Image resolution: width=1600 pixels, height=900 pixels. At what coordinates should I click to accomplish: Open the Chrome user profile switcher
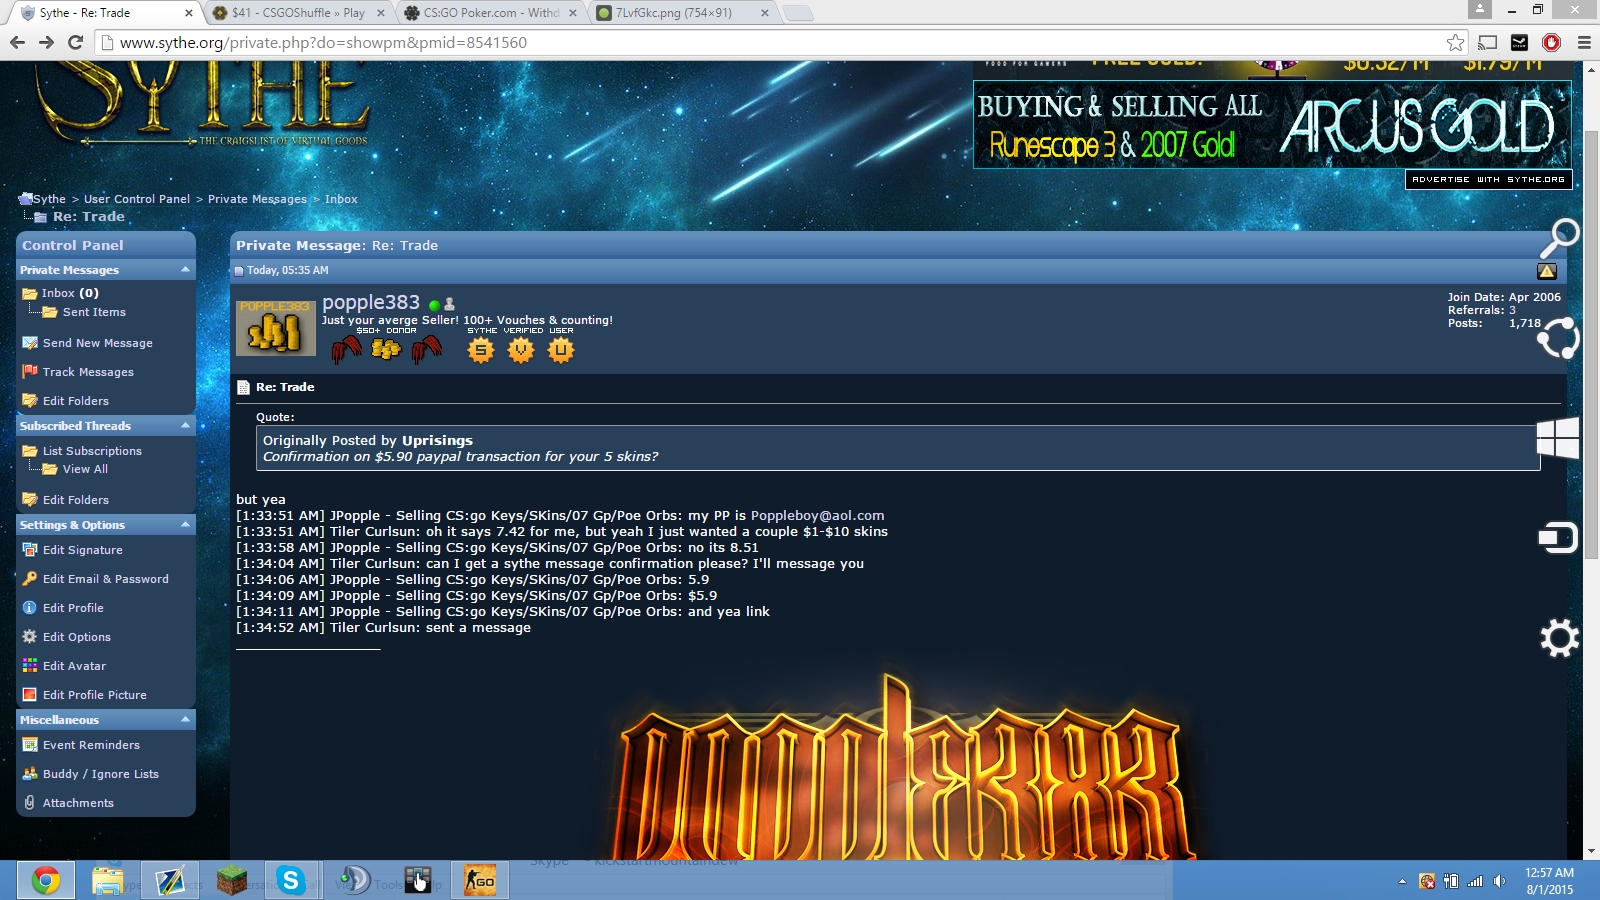1480,9
